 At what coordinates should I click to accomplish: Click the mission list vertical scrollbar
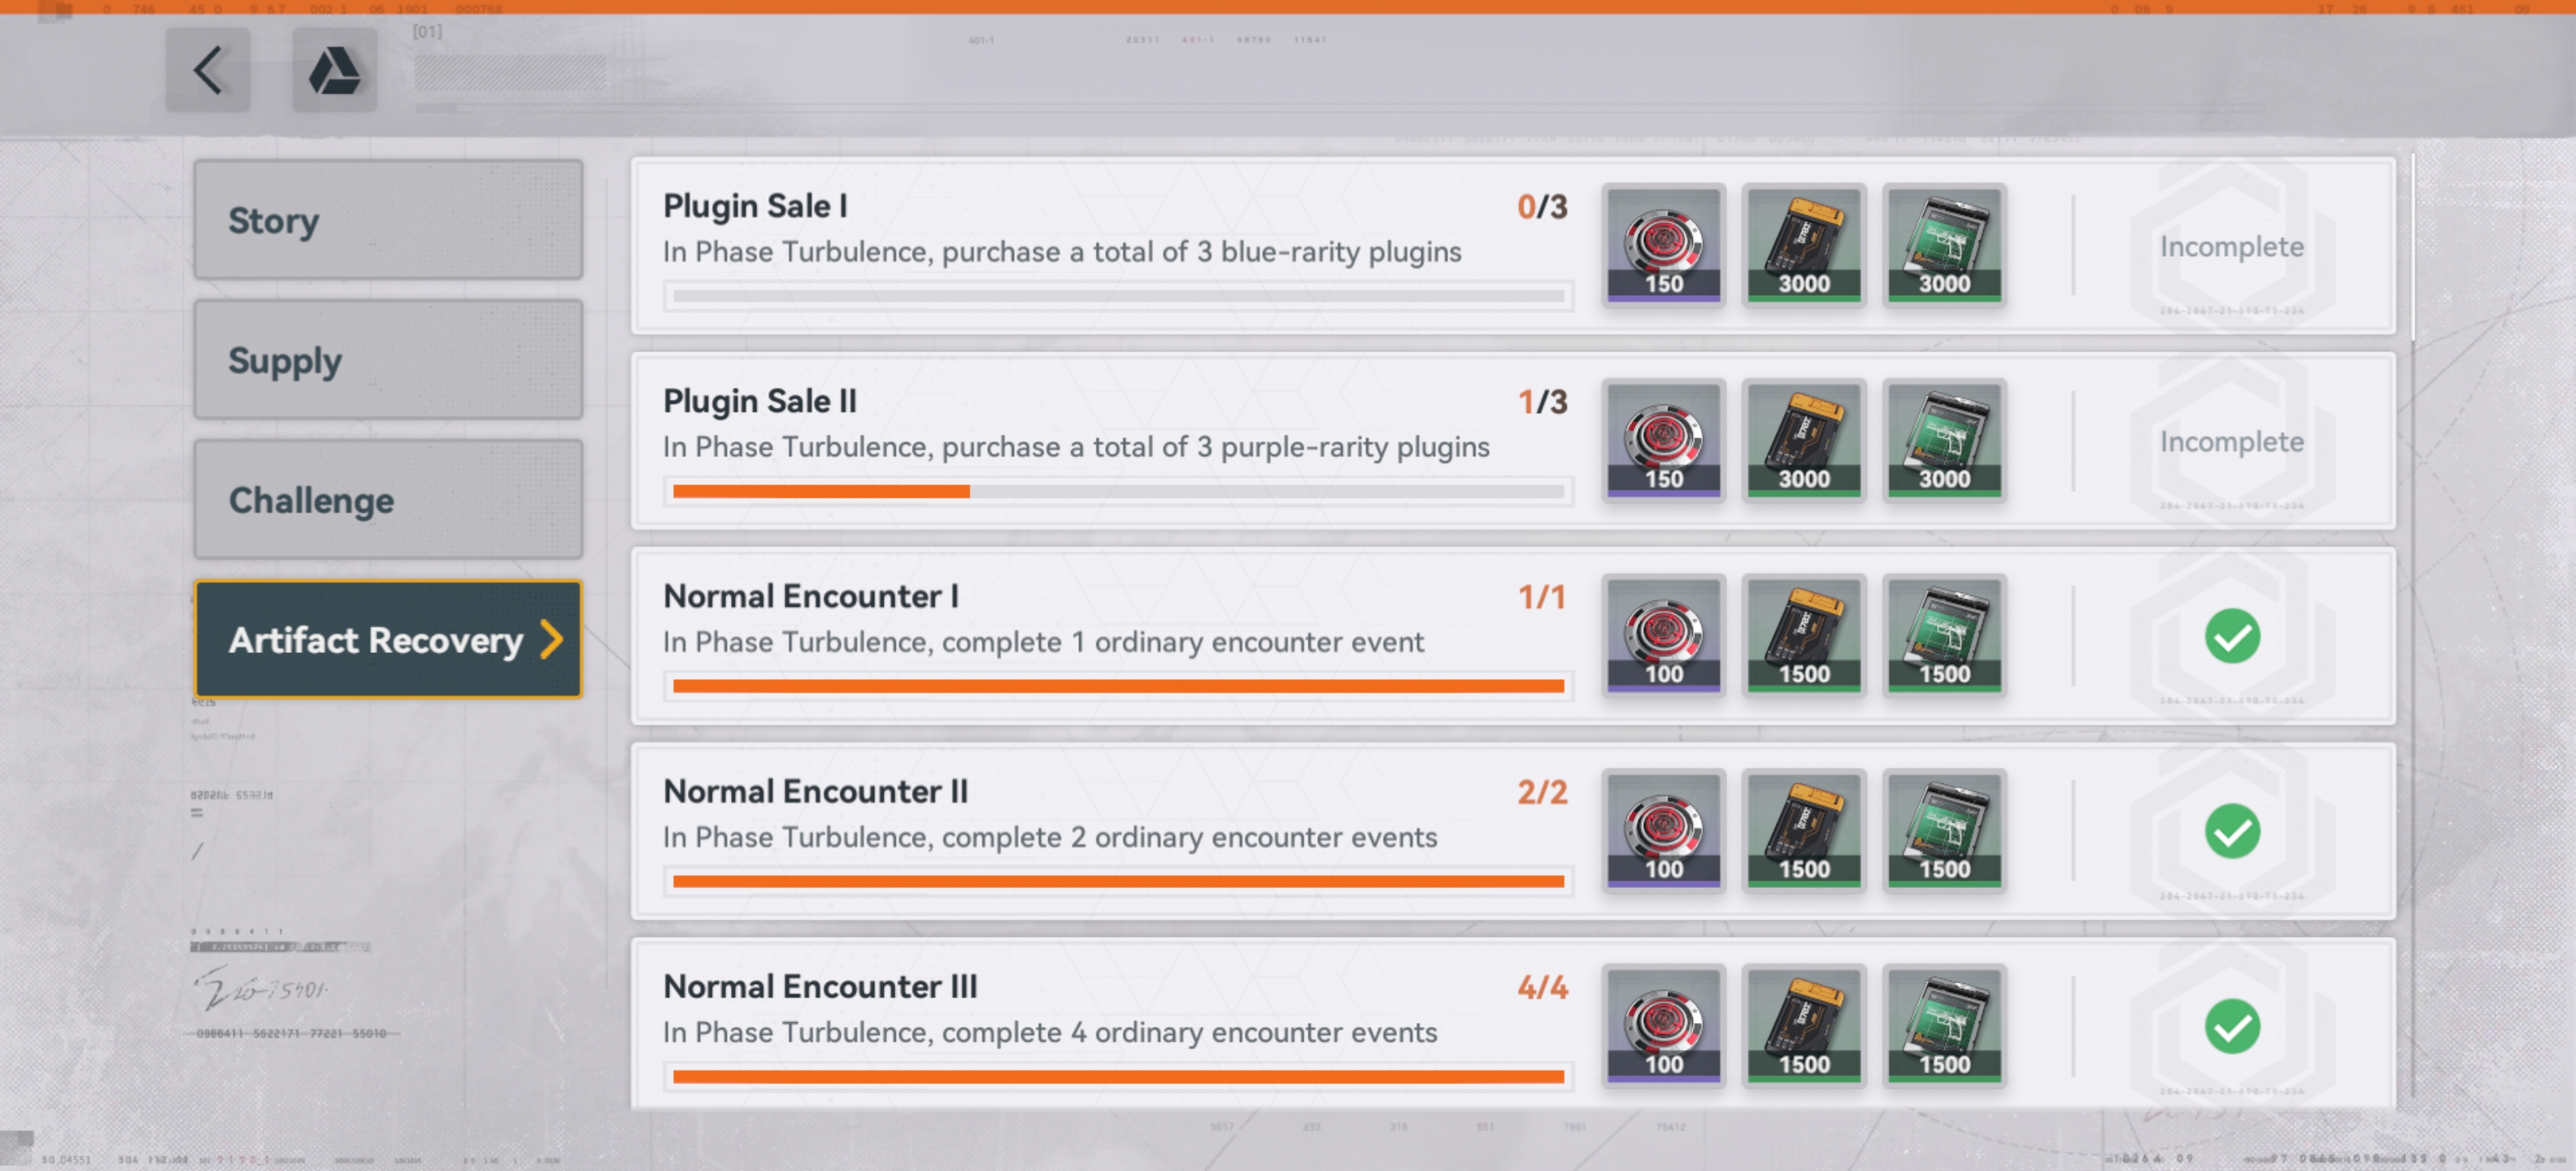pyautogui.click(x=2413, y=250)
